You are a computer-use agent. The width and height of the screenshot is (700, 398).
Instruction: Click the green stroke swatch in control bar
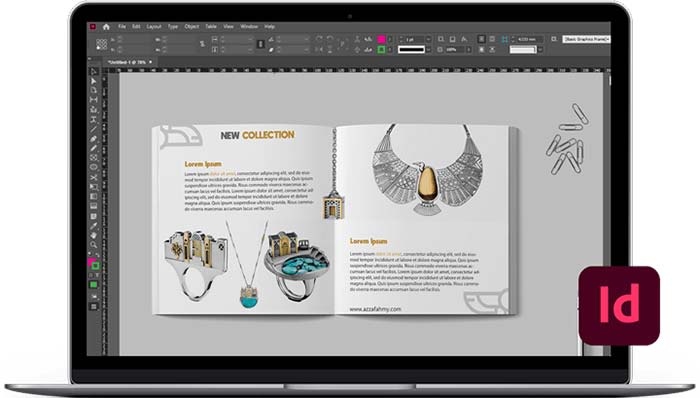coord(382,50)
